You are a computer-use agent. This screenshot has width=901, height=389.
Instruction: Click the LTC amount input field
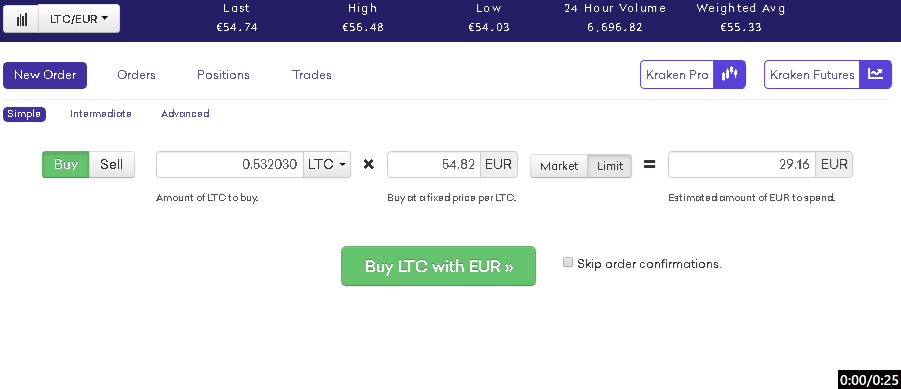tap(230, 164)
